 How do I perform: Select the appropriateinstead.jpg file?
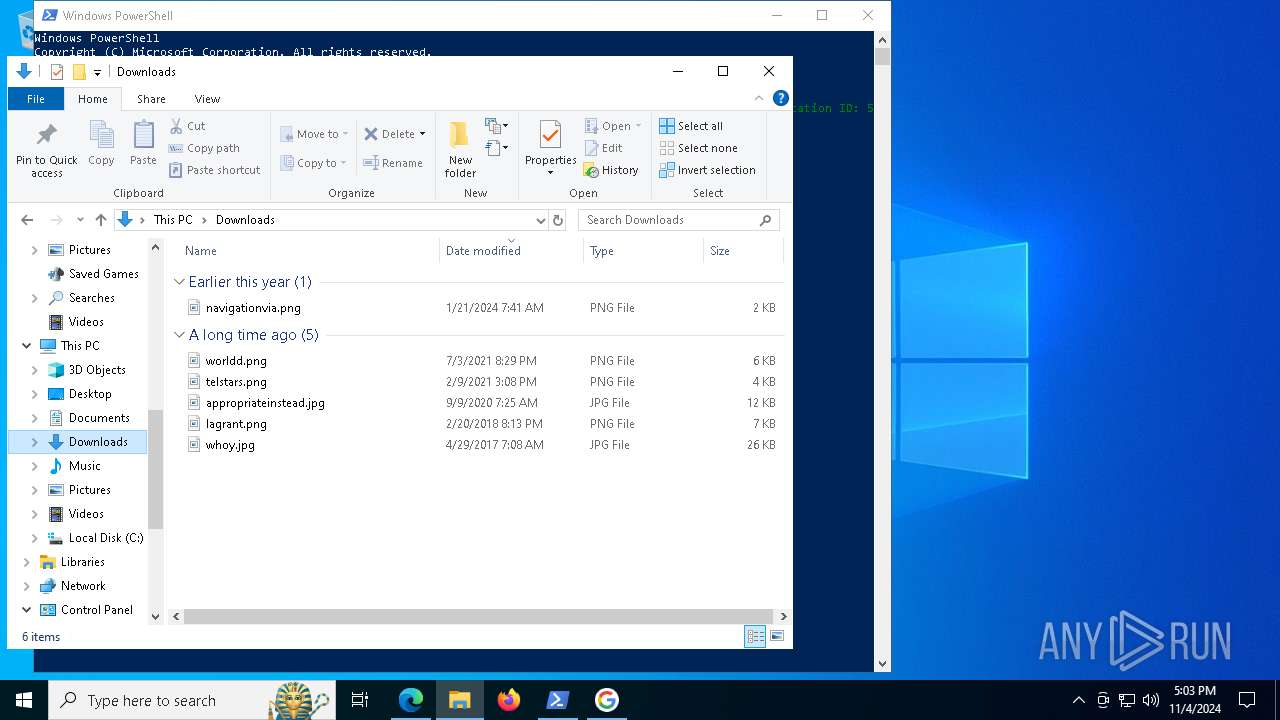click(265, 403)
